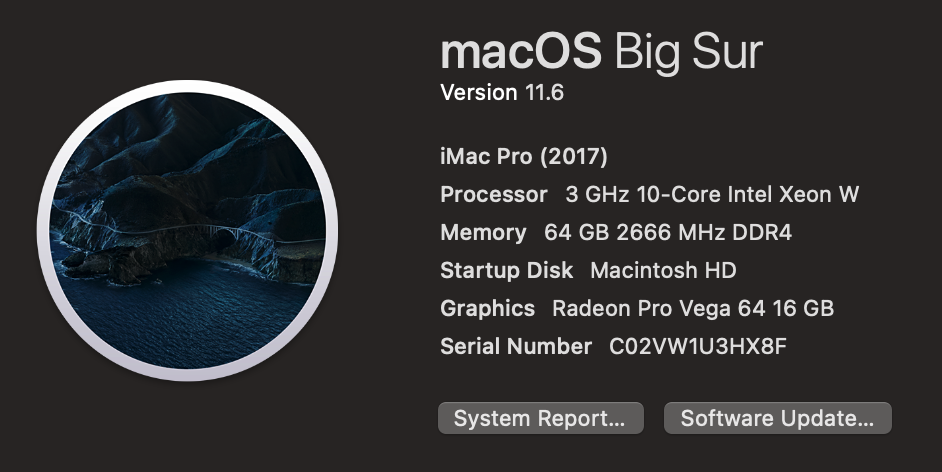Click the Processor label

[494, 195]
